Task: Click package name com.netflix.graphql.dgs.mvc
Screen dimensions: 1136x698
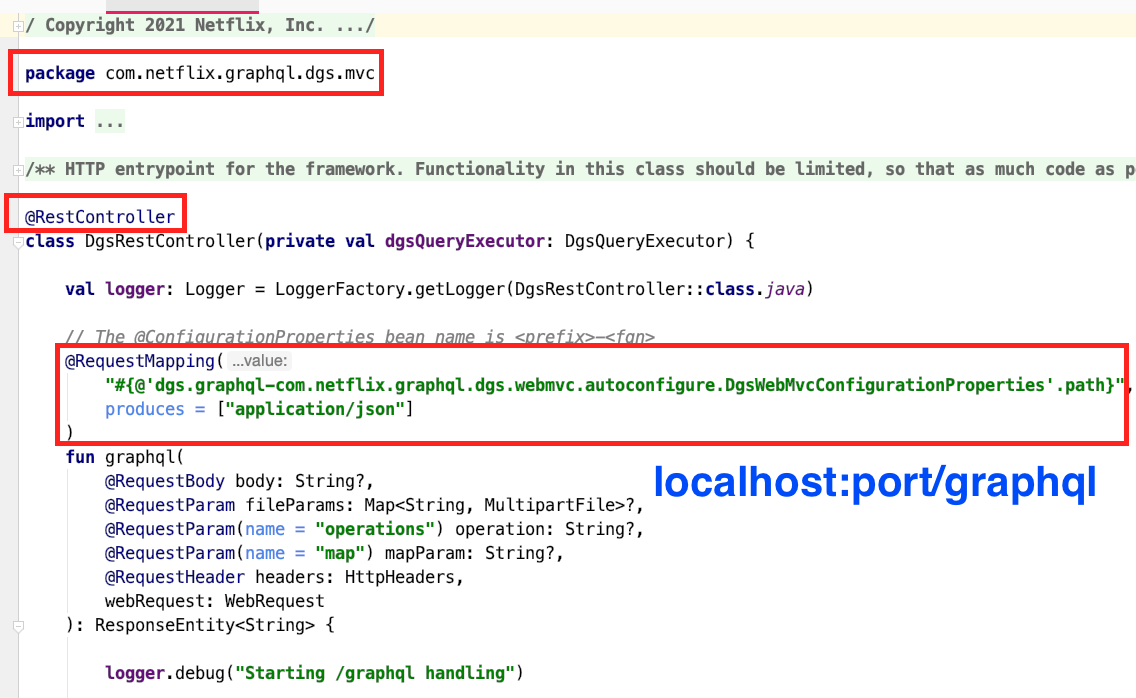Action: (x=240, y=73)
